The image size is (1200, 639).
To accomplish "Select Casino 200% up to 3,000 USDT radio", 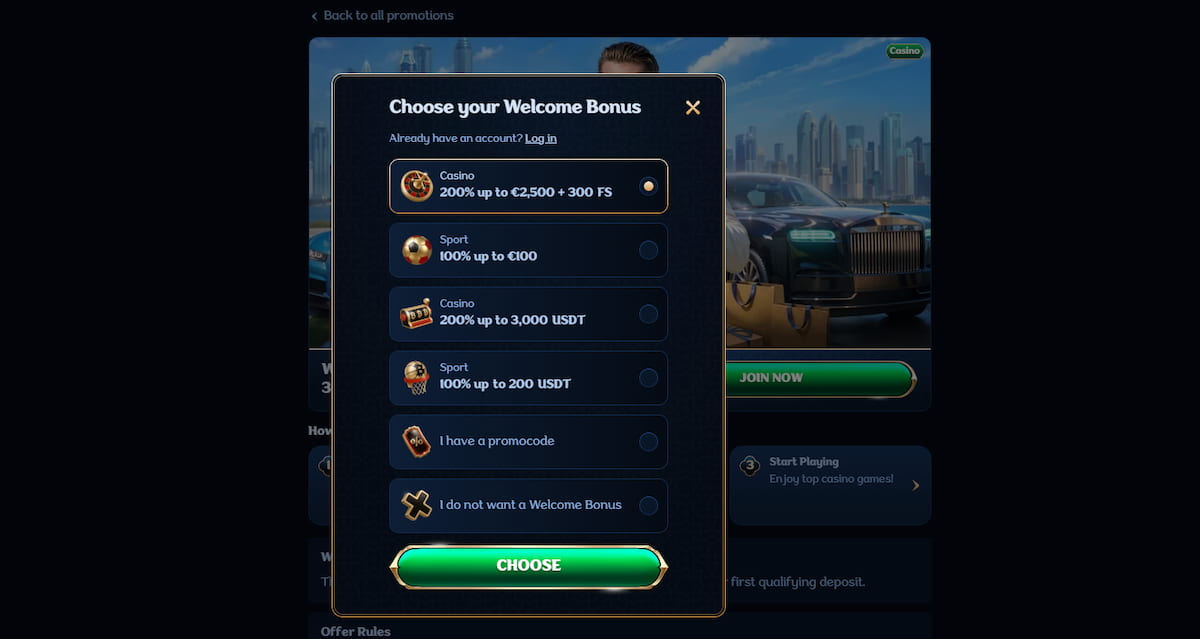I will tap(648, 314).
